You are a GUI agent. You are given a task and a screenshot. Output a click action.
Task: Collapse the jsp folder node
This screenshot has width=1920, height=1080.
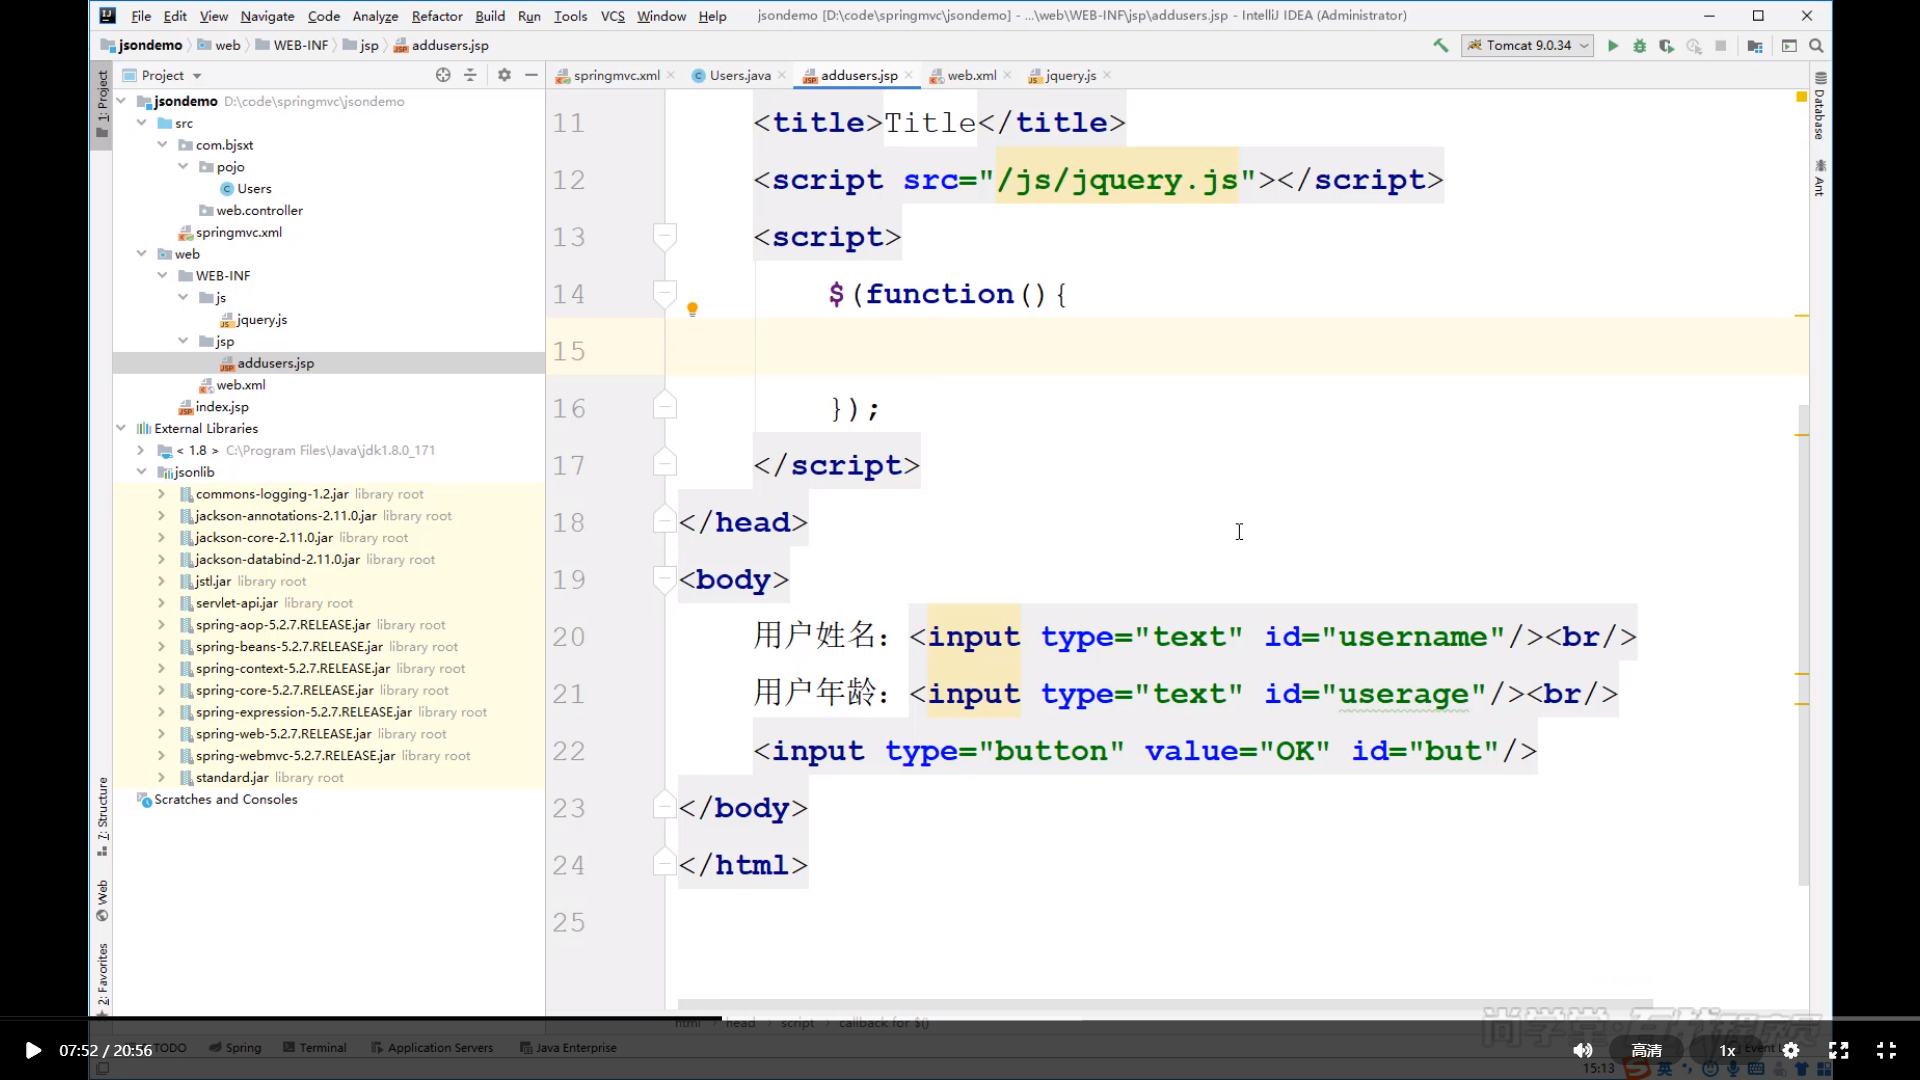(183, 341)
